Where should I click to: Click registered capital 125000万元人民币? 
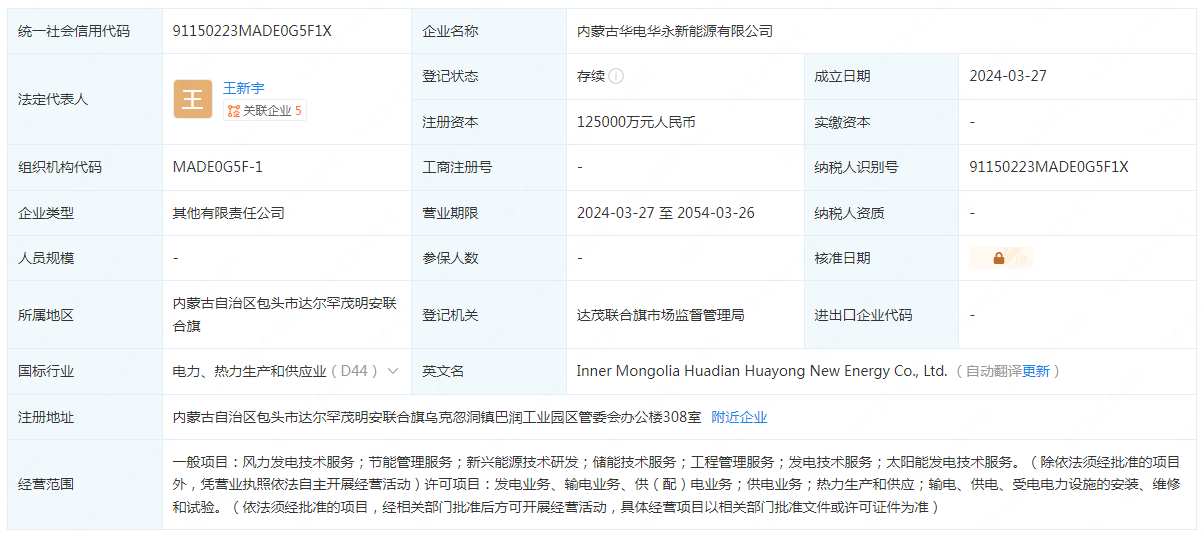coord(636,122)
